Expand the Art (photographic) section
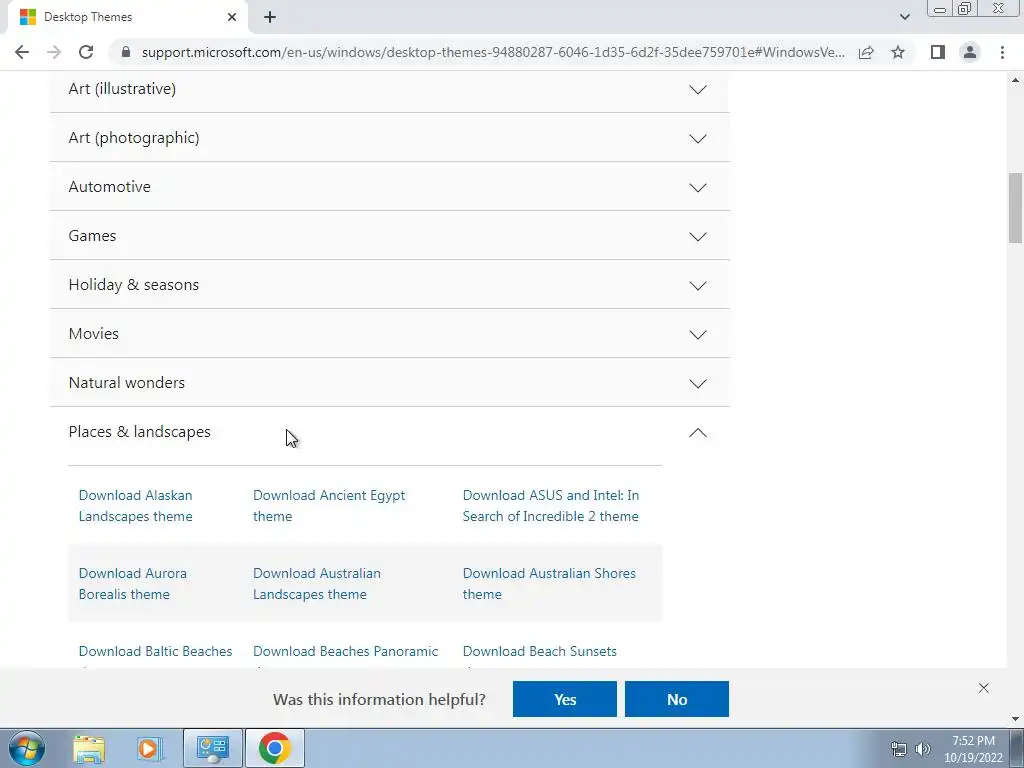 coord(389,138)
